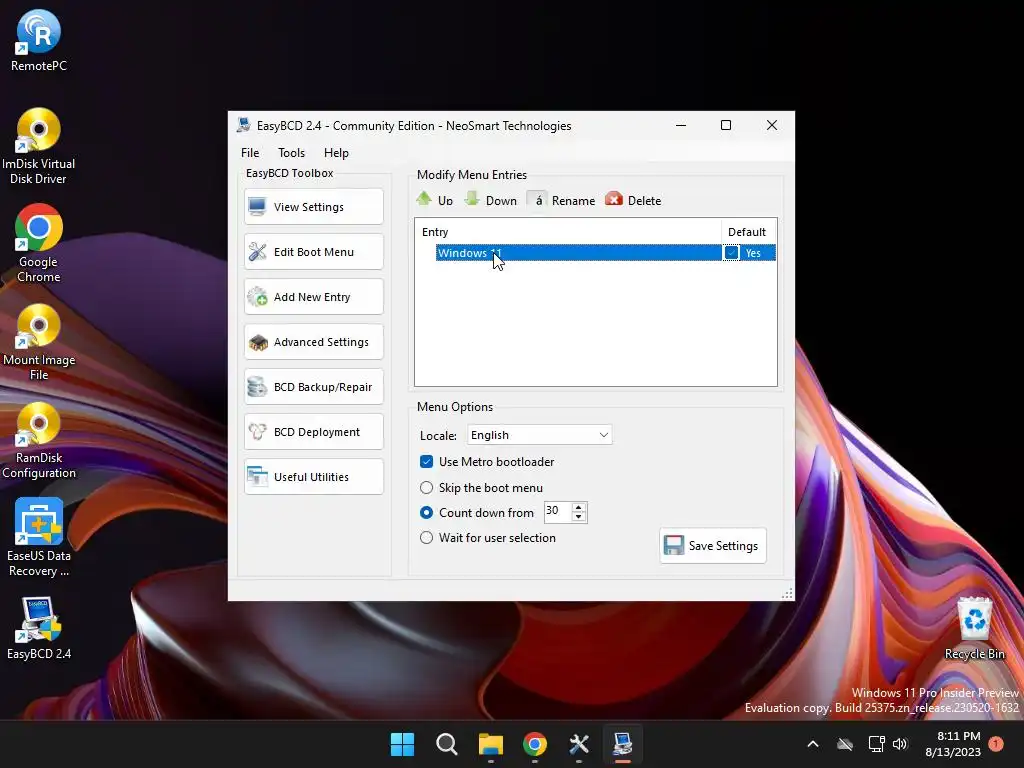Rename the selected boot entry

click(562, 200)
